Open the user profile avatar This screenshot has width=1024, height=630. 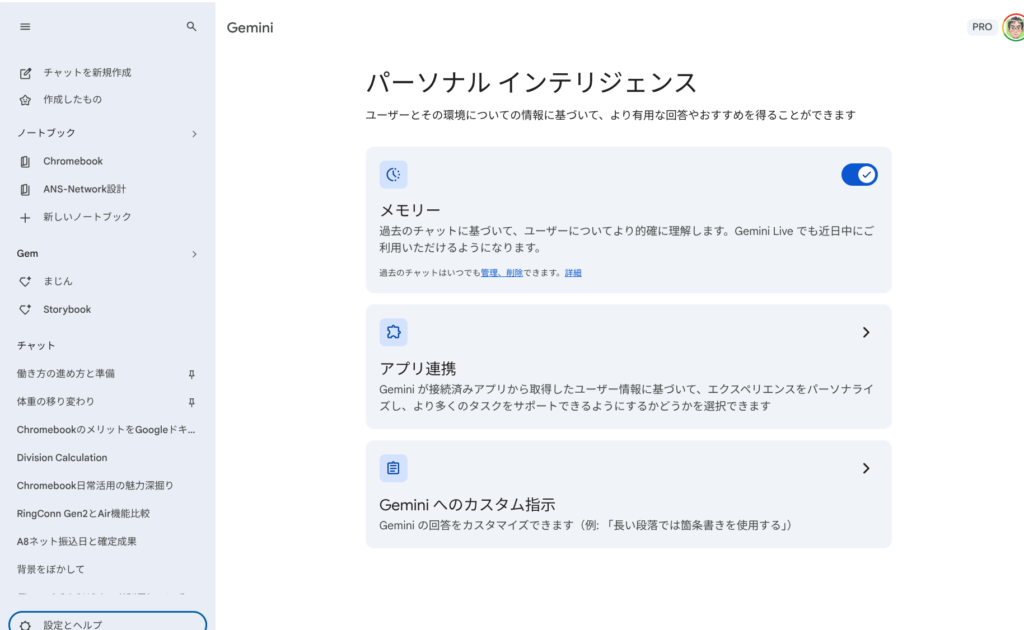pos(1013,27)
